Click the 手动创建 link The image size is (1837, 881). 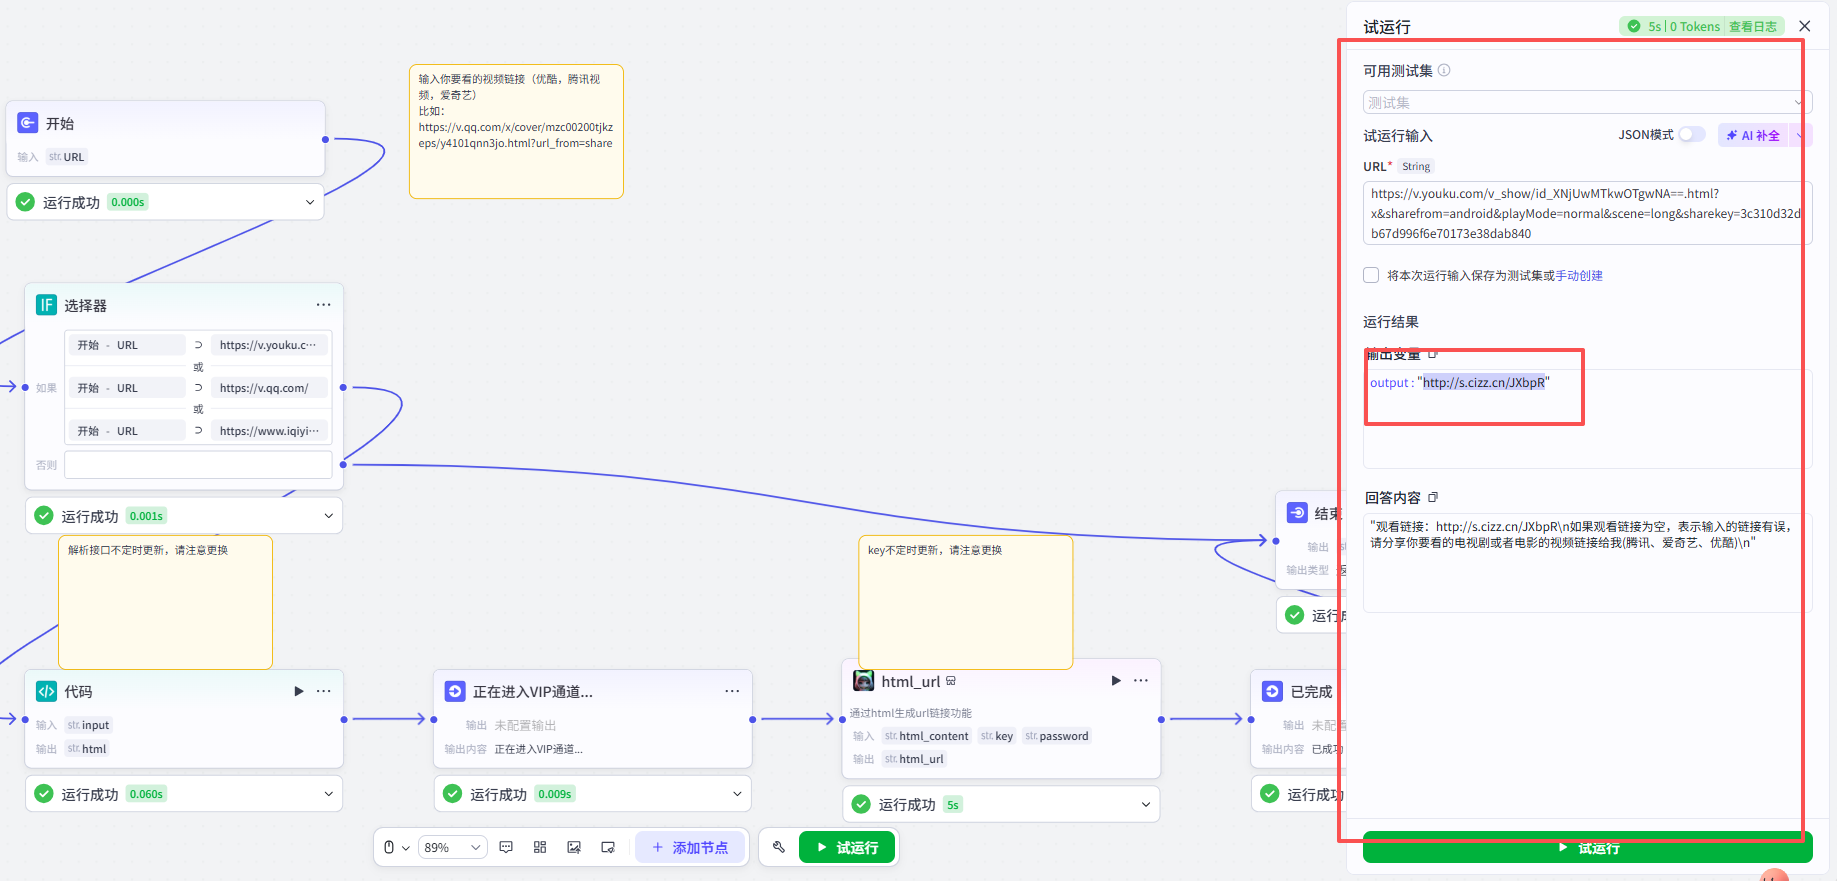(1579, 275)
